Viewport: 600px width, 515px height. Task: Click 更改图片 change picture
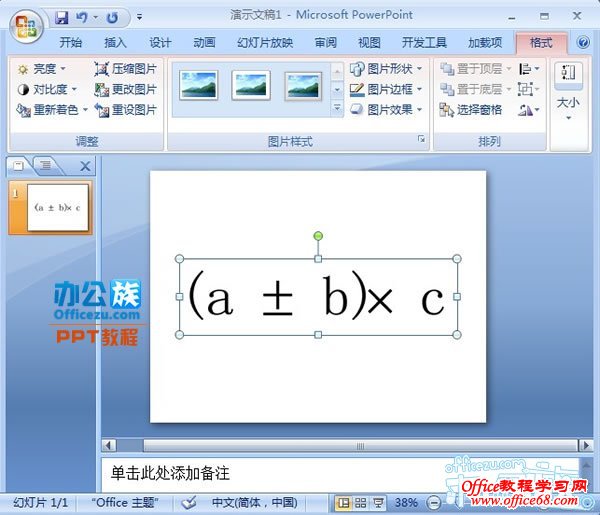click(x=126, y=90)
